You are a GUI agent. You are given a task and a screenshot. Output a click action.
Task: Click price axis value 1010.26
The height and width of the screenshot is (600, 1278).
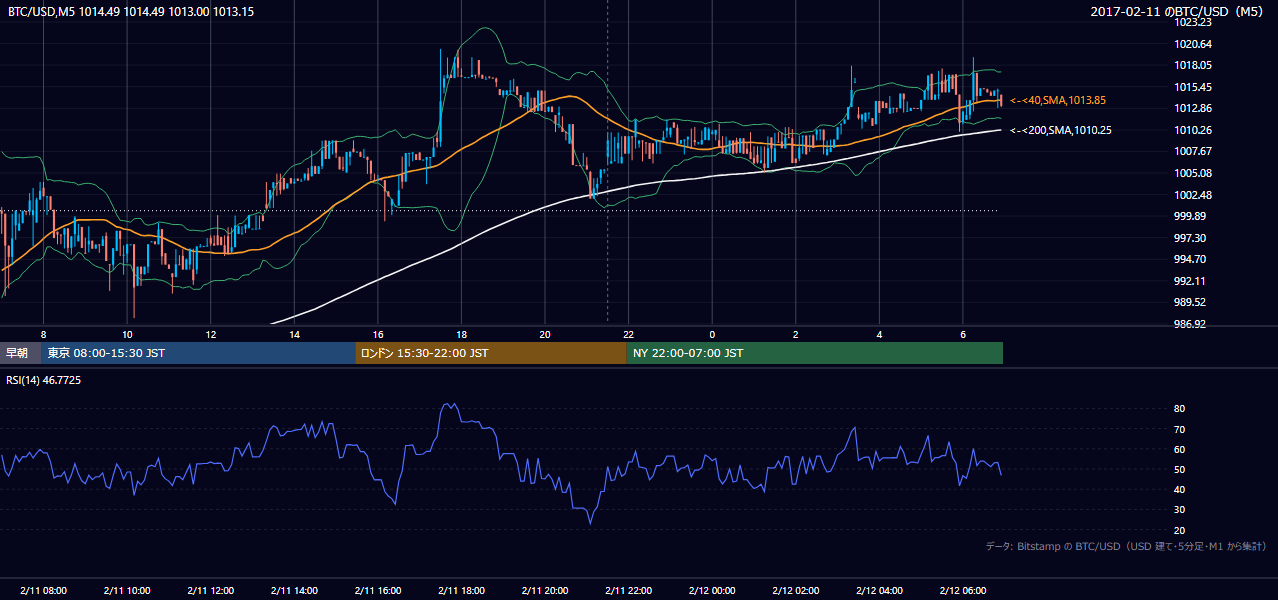pos(1195,130)
